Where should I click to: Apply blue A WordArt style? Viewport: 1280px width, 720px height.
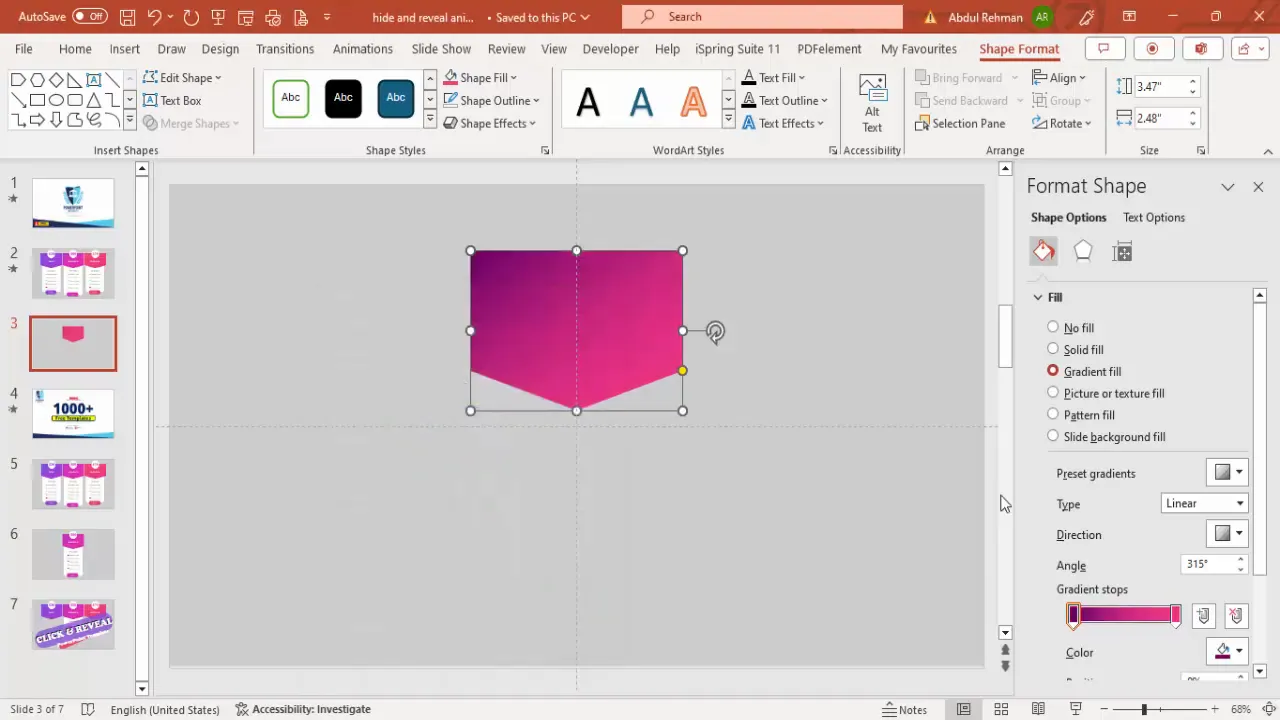coord(641,100)
